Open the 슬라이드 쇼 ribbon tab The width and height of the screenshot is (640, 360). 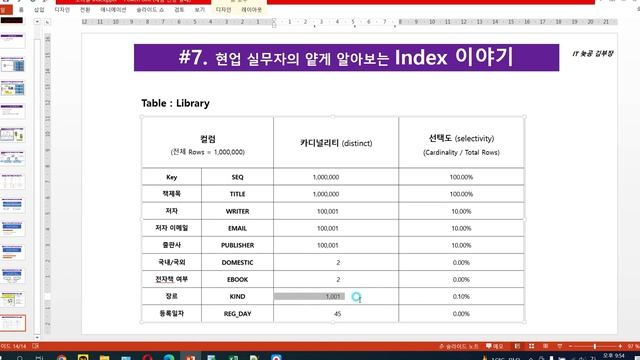point(150,9)
